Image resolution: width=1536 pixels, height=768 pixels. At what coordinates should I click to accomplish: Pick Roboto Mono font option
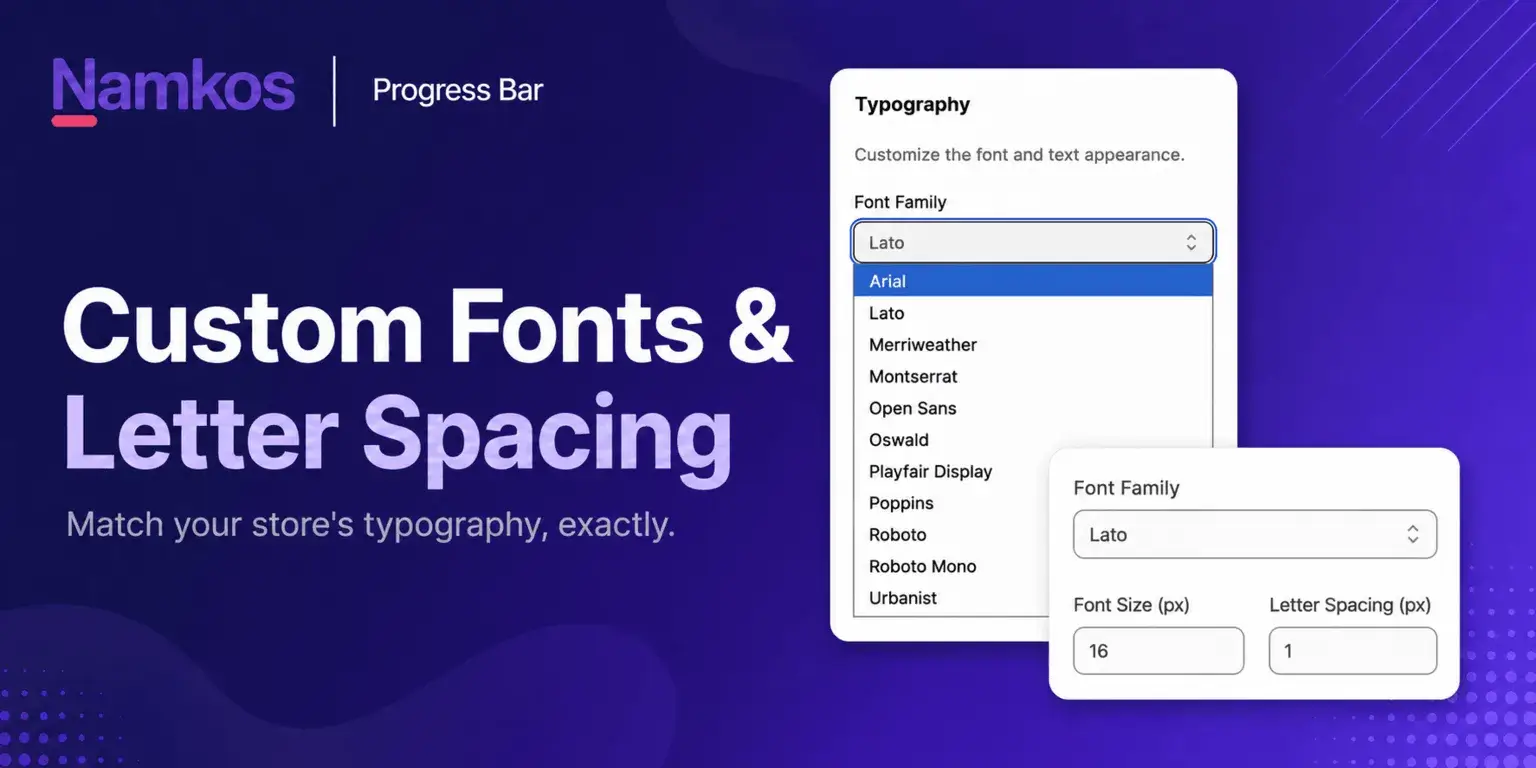(952, 566)
